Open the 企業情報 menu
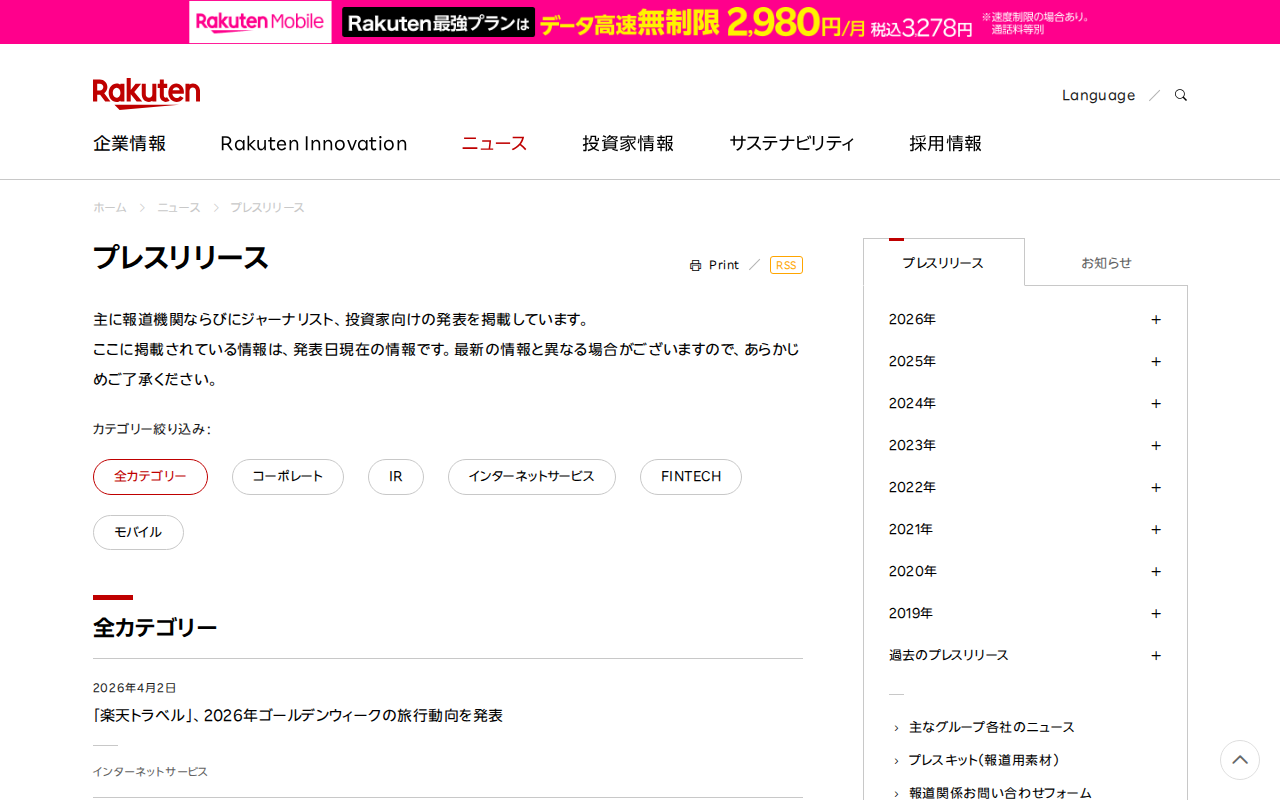1280x800 pixels. [x=130, y=143]
